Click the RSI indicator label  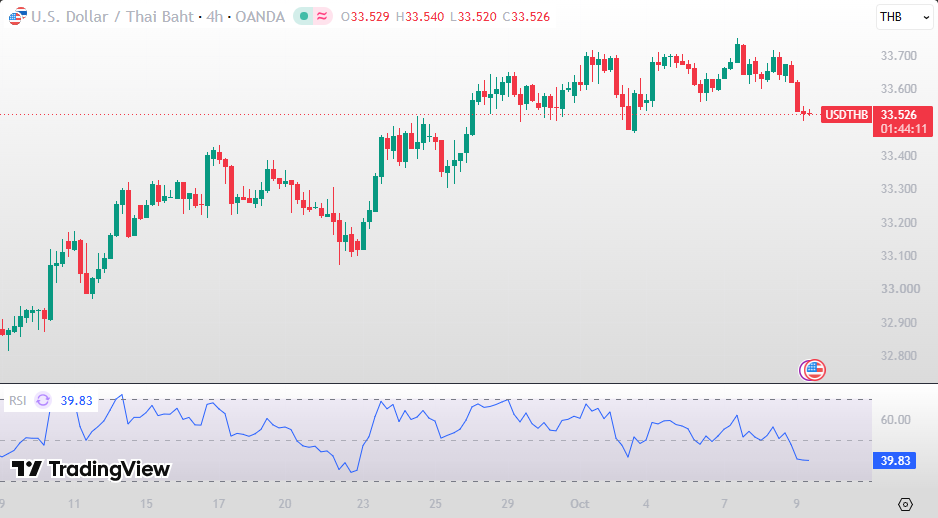[x=17, y=401]
